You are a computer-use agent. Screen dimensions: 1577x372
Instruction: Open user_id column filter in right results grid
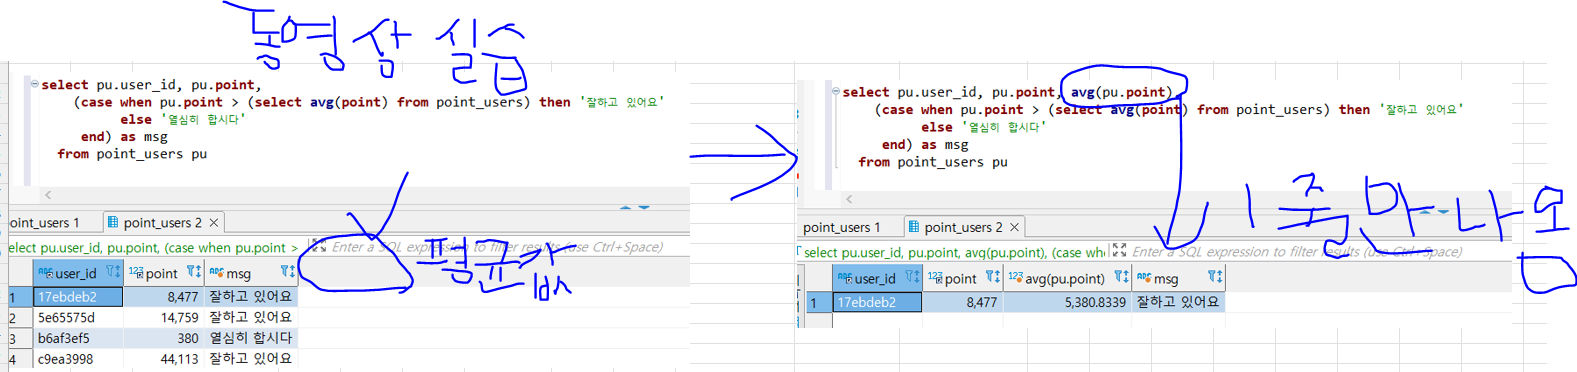coord(912,277)
